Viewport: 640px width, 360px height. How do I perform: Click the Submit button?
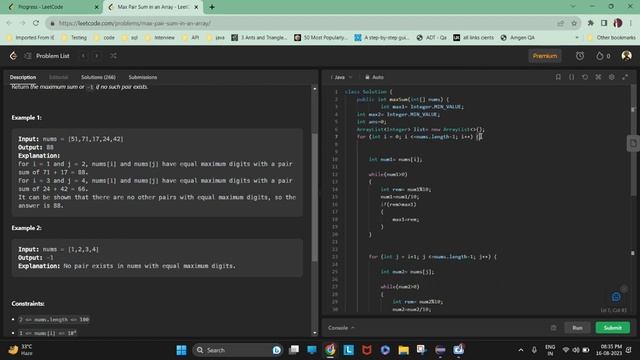click(x=613, y=328)
